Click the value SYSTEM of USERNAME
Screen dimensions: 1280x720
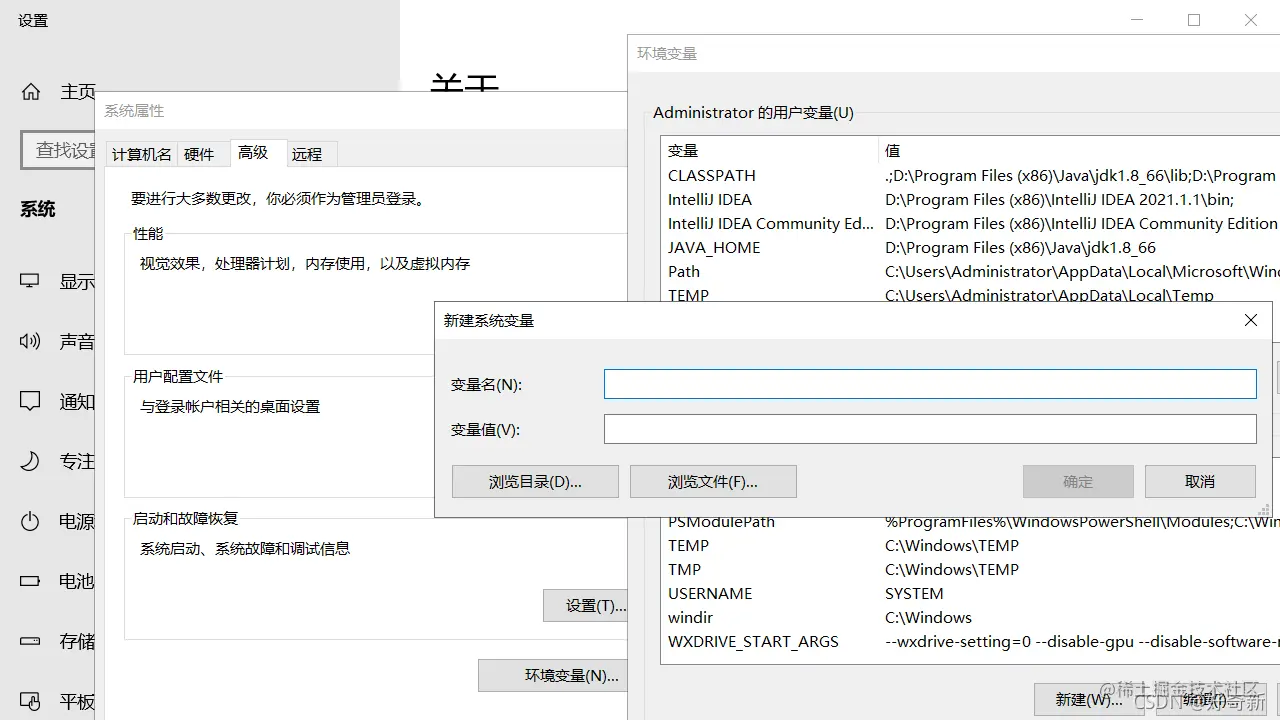point(914,593)
